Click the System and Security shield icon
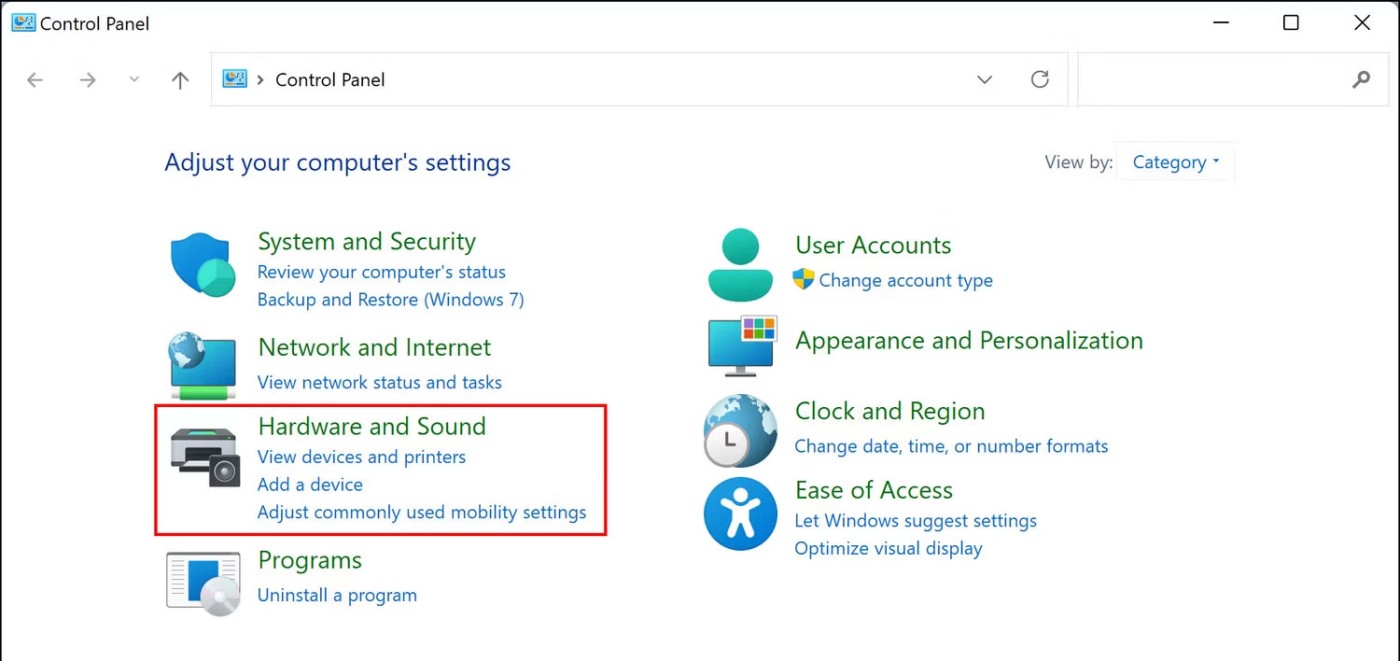This screenshot has width=1400, height=661. coord(203,265)
